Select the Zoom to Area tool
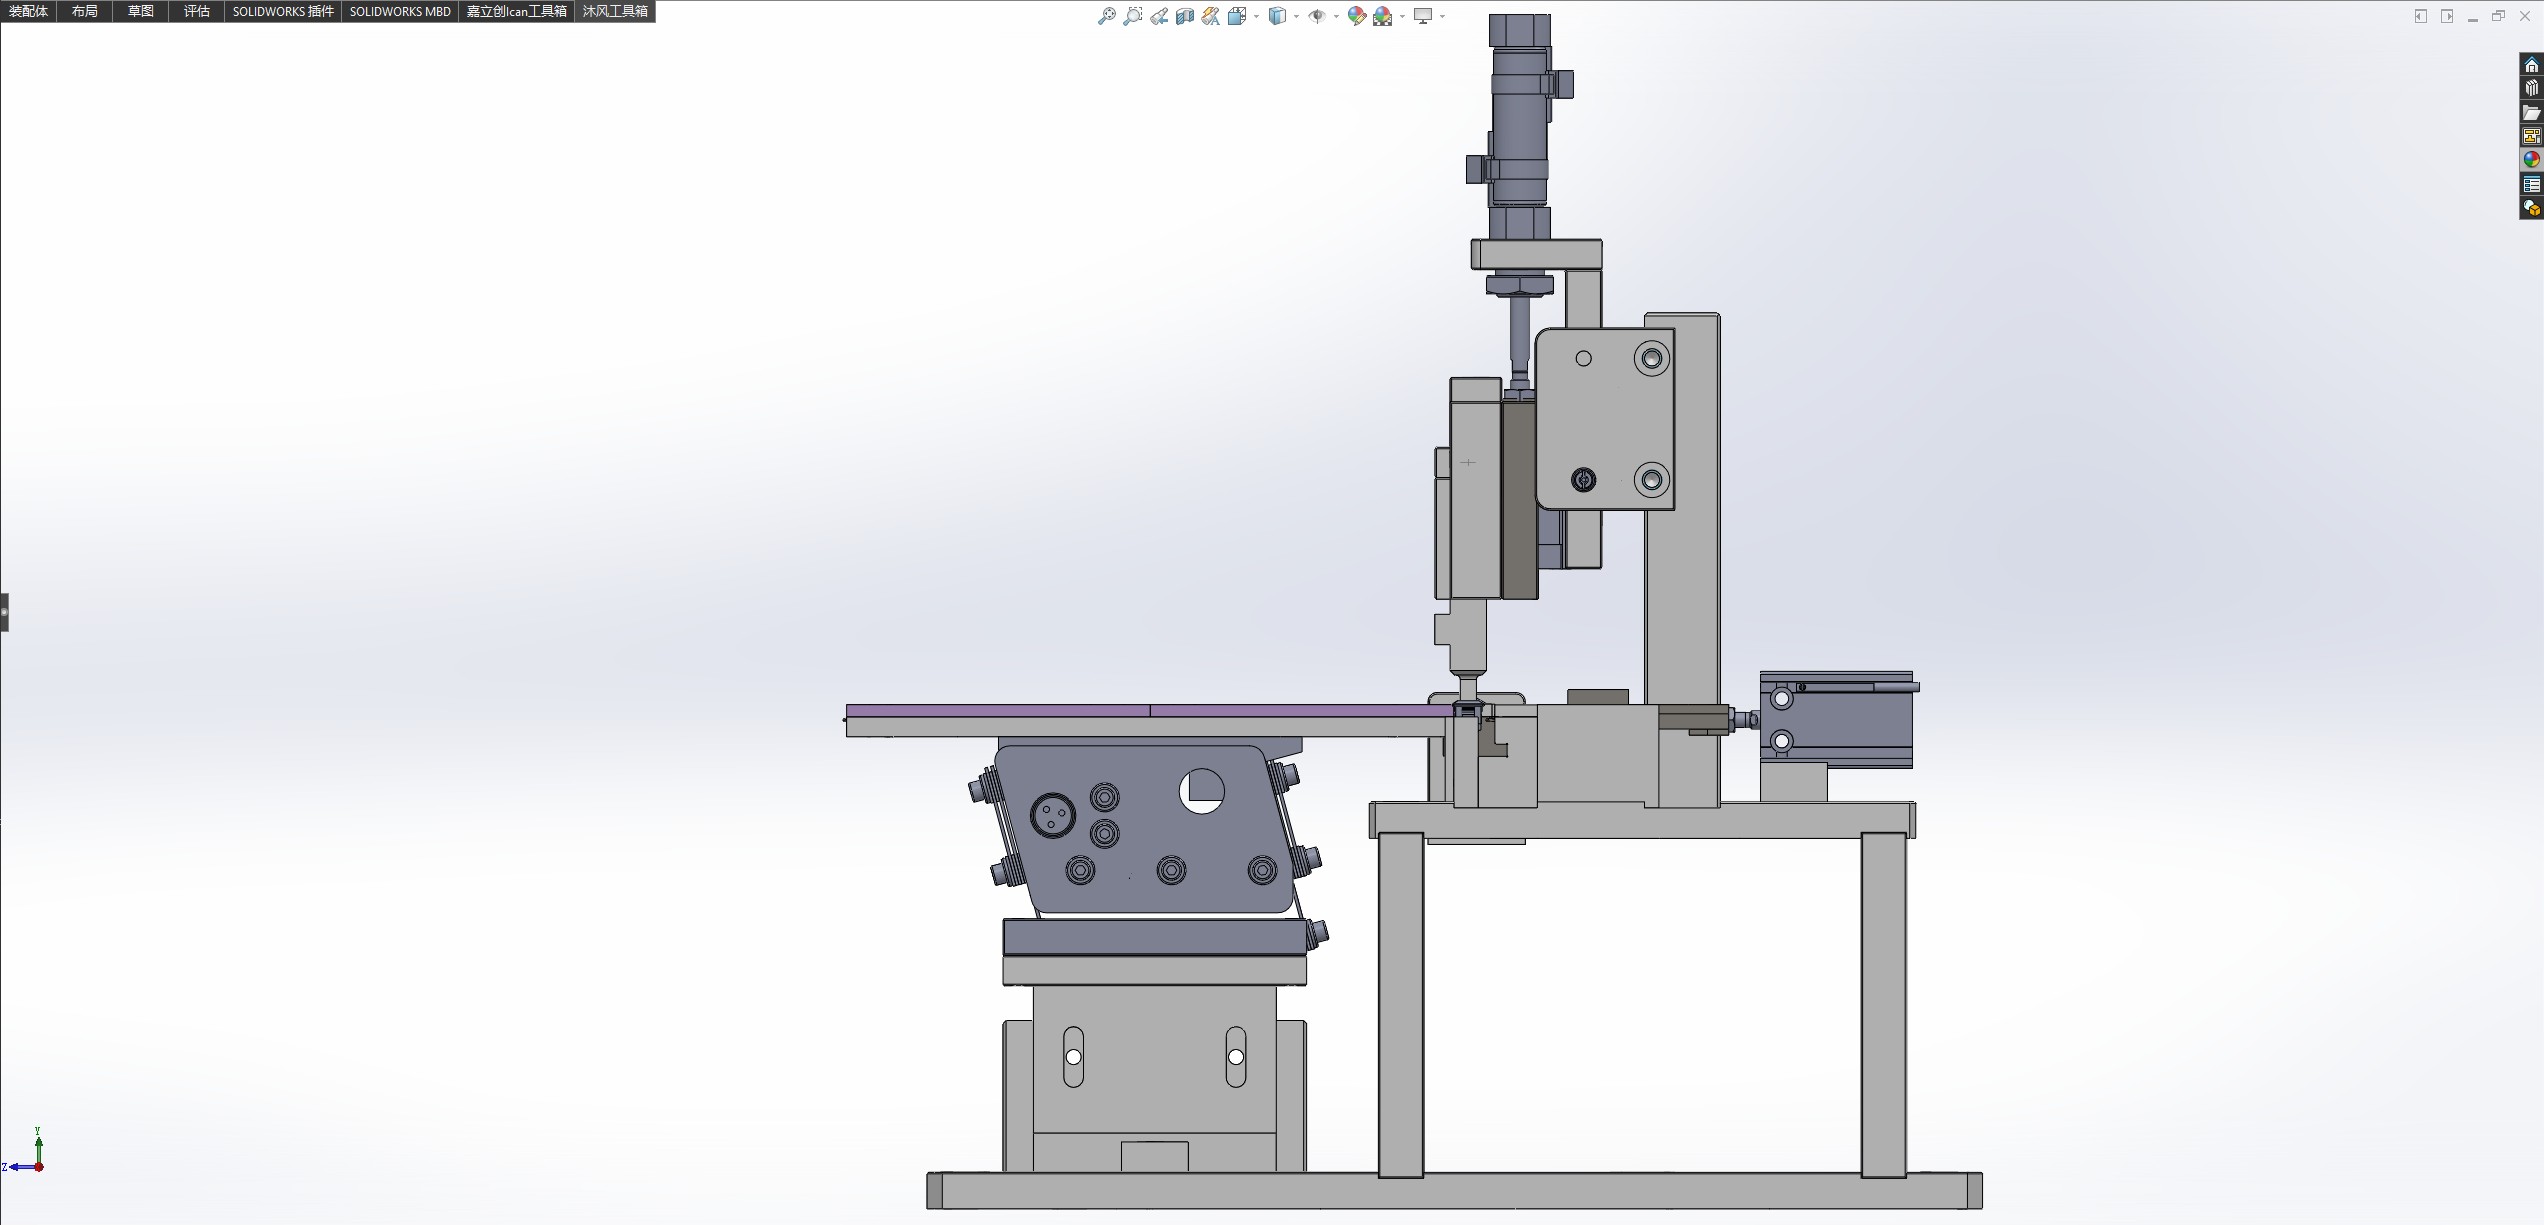The height and width of the screenshot is (1225, 2544). (x=1132, y=16)
